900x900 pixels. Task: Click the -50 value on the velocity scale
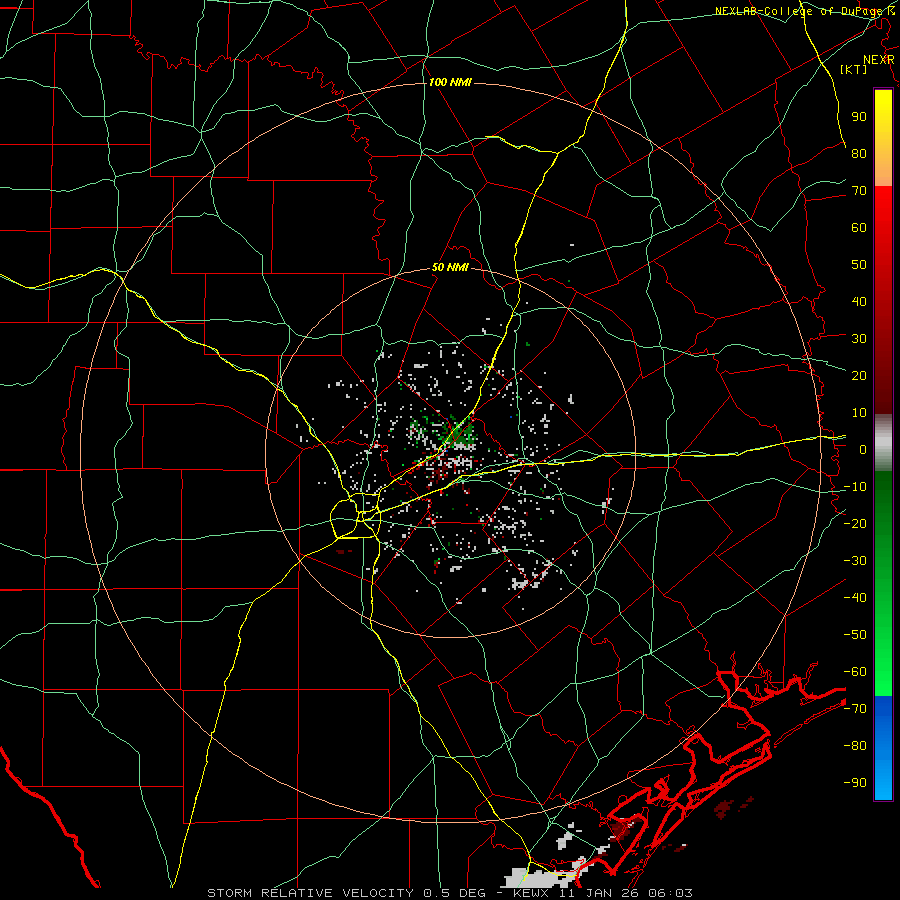pos(855,635)
